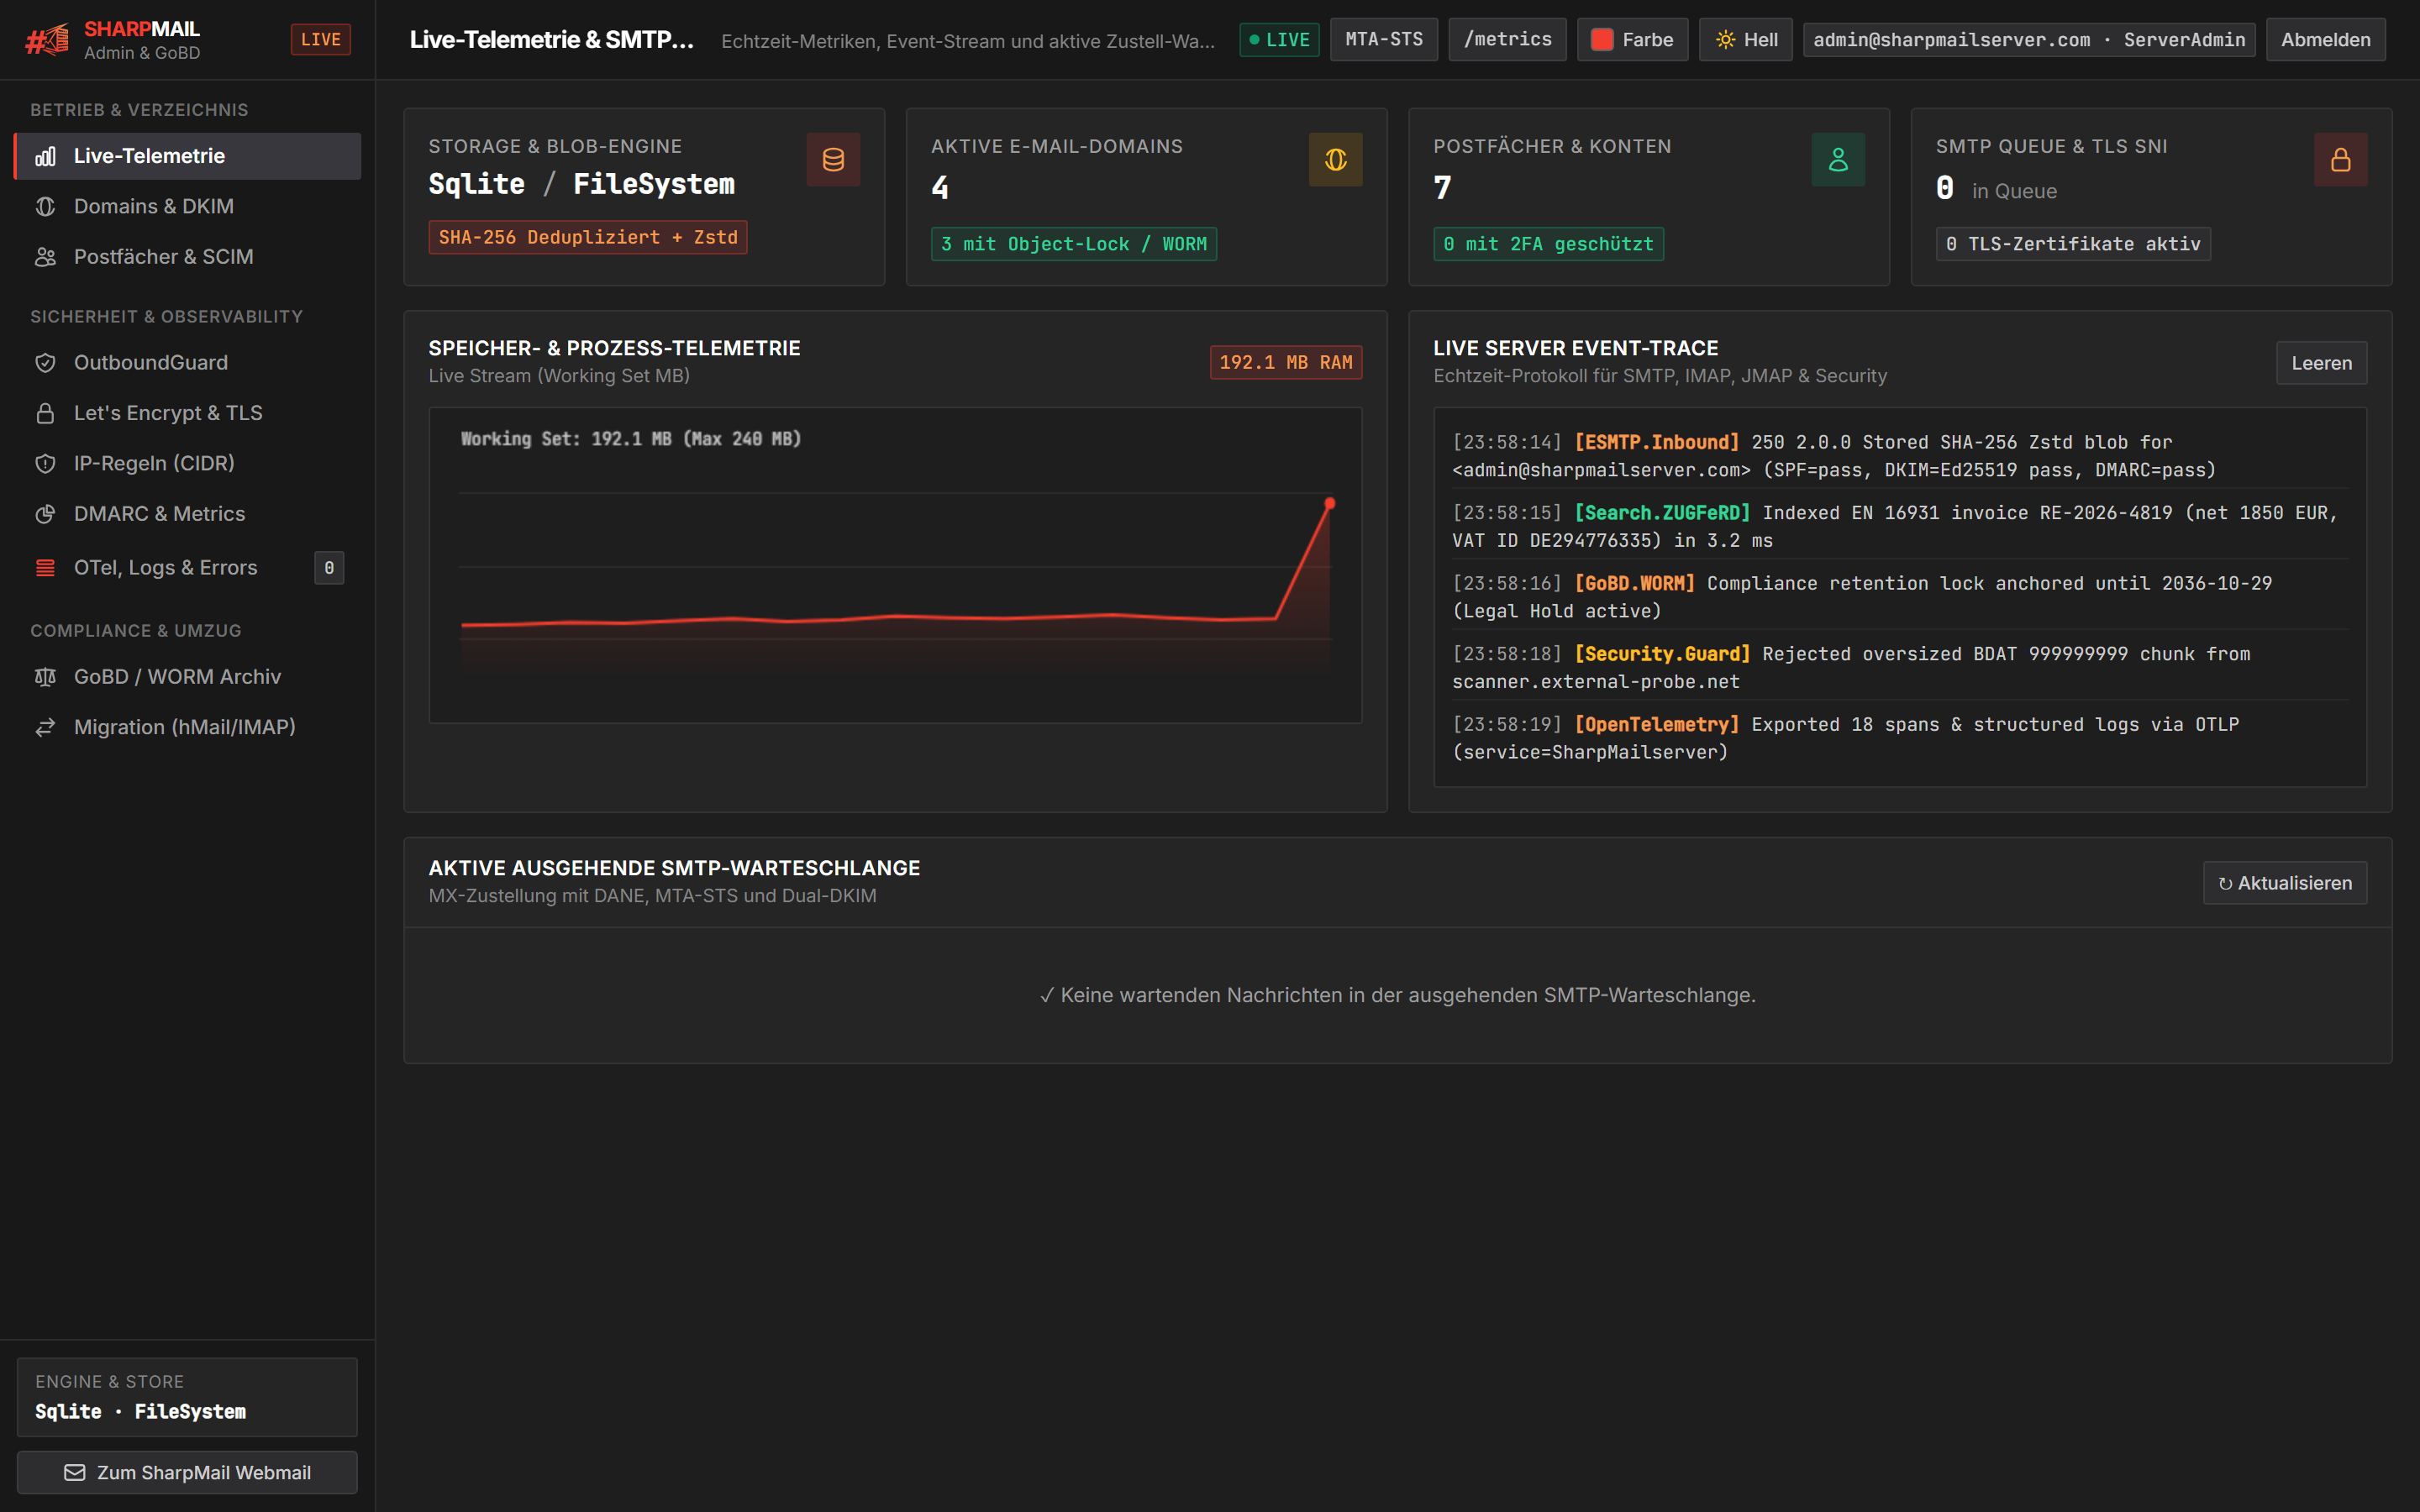2420x1512 pixels.
Task: Click the envelope icon on Webmail button
Action: [75, 1472]
